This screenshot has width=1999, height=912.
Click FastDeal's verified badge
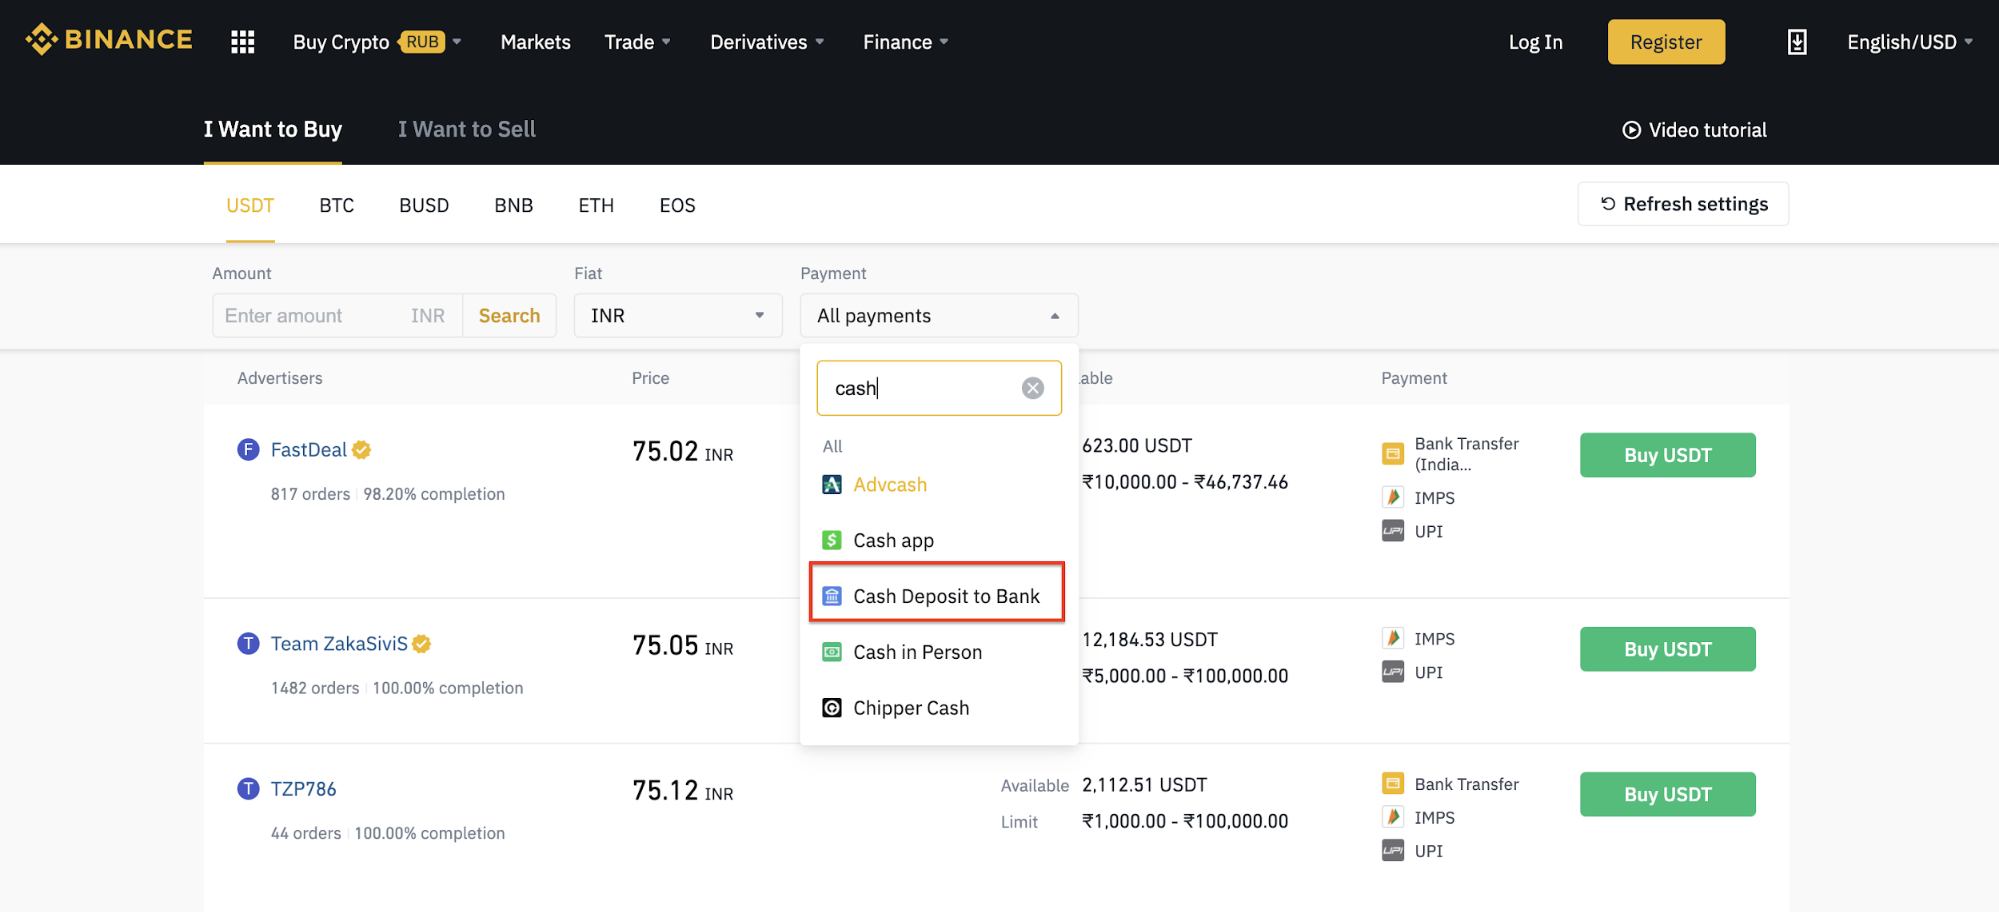click(x=362, y=450)
